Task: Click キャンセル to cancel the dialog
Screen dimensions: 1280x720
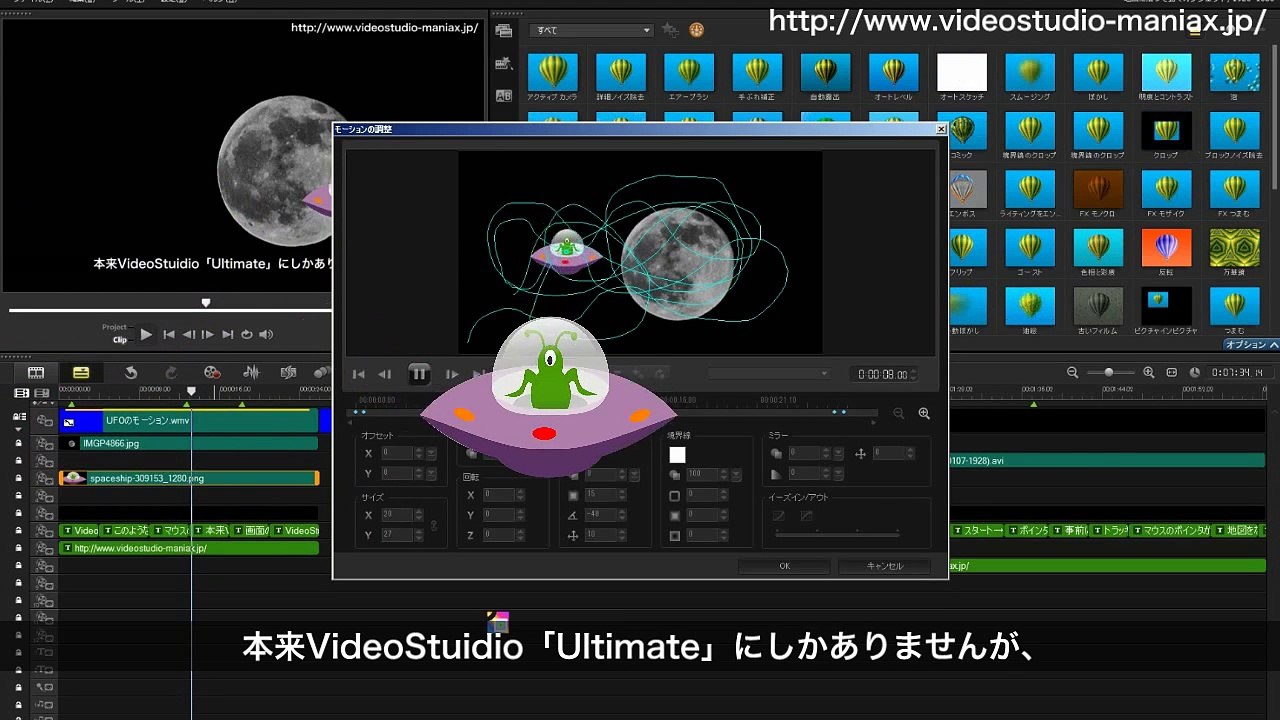Action: click(x=885, y=566)
